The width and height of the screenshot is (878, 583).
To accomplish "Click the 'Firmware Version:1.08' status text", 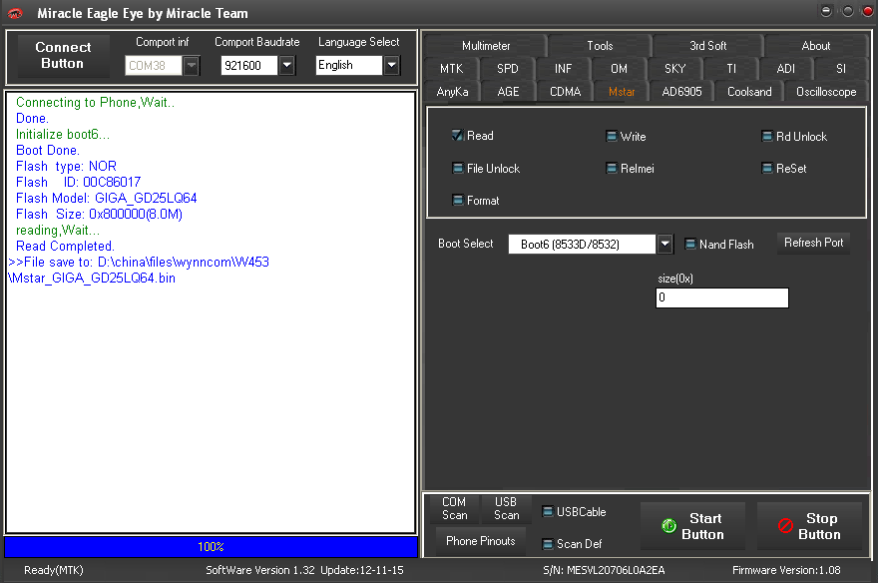I will pyautogui.click(x=786, y=570).
